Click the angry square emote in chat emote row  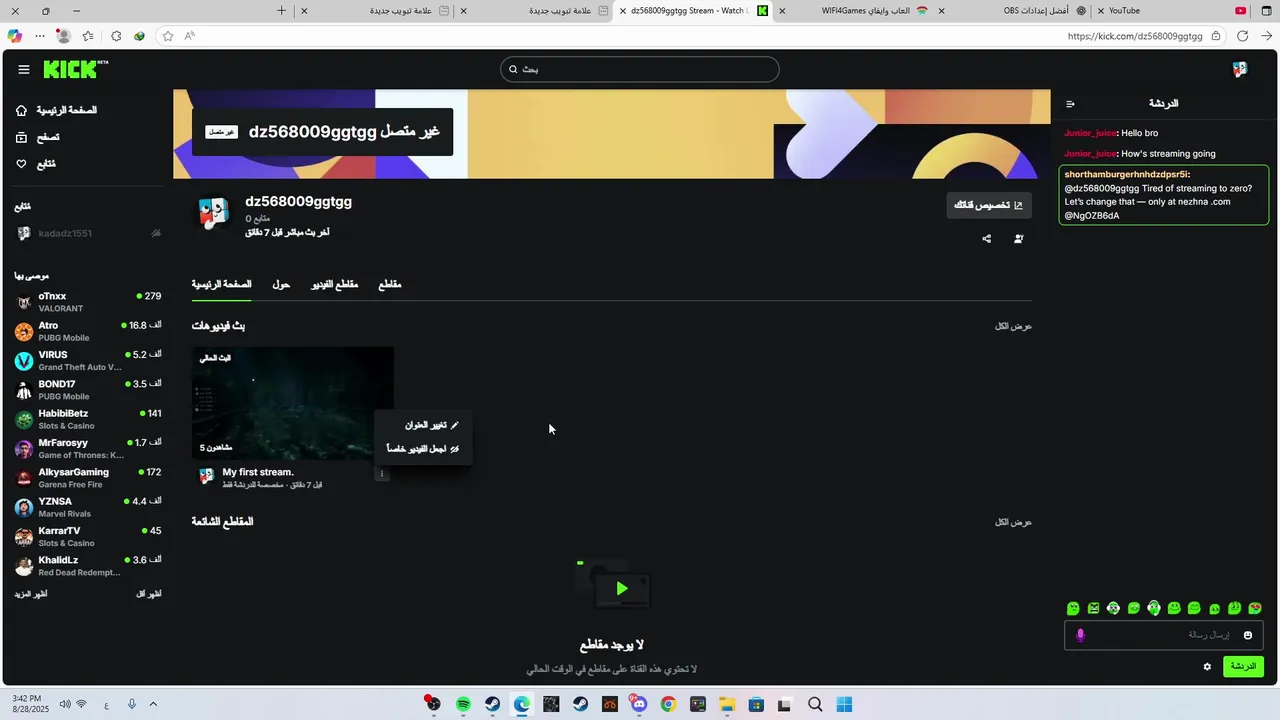click(x=1093, y=608)
